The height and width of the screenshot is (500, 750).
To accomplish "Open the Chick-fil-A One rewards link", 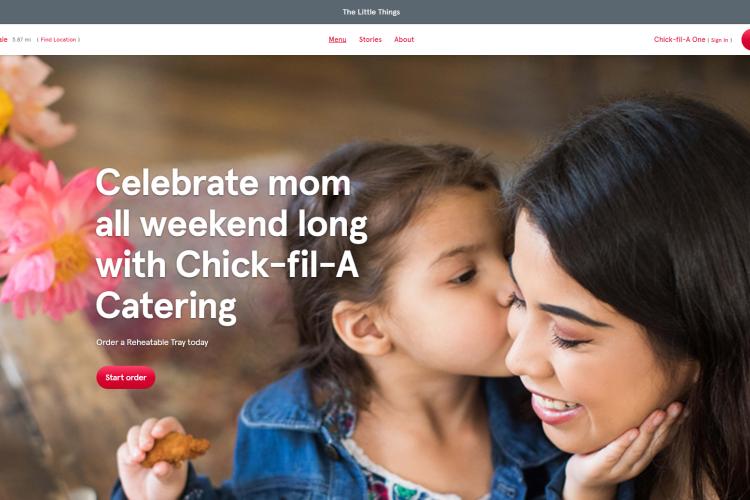I will coord(679,40).
